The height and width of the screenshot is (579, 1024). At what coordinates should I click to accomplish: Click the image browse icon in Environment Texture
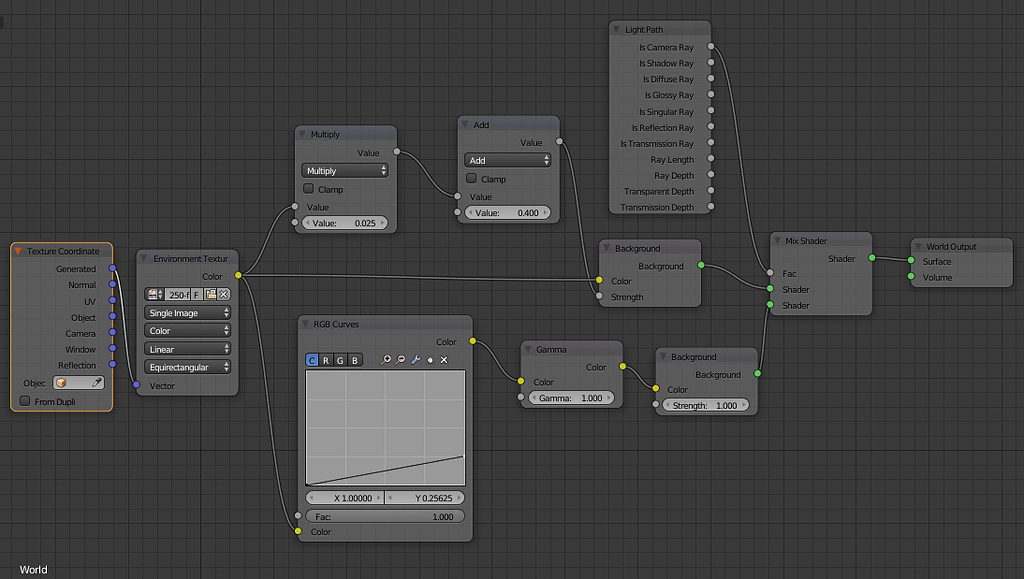pos(155,294)
